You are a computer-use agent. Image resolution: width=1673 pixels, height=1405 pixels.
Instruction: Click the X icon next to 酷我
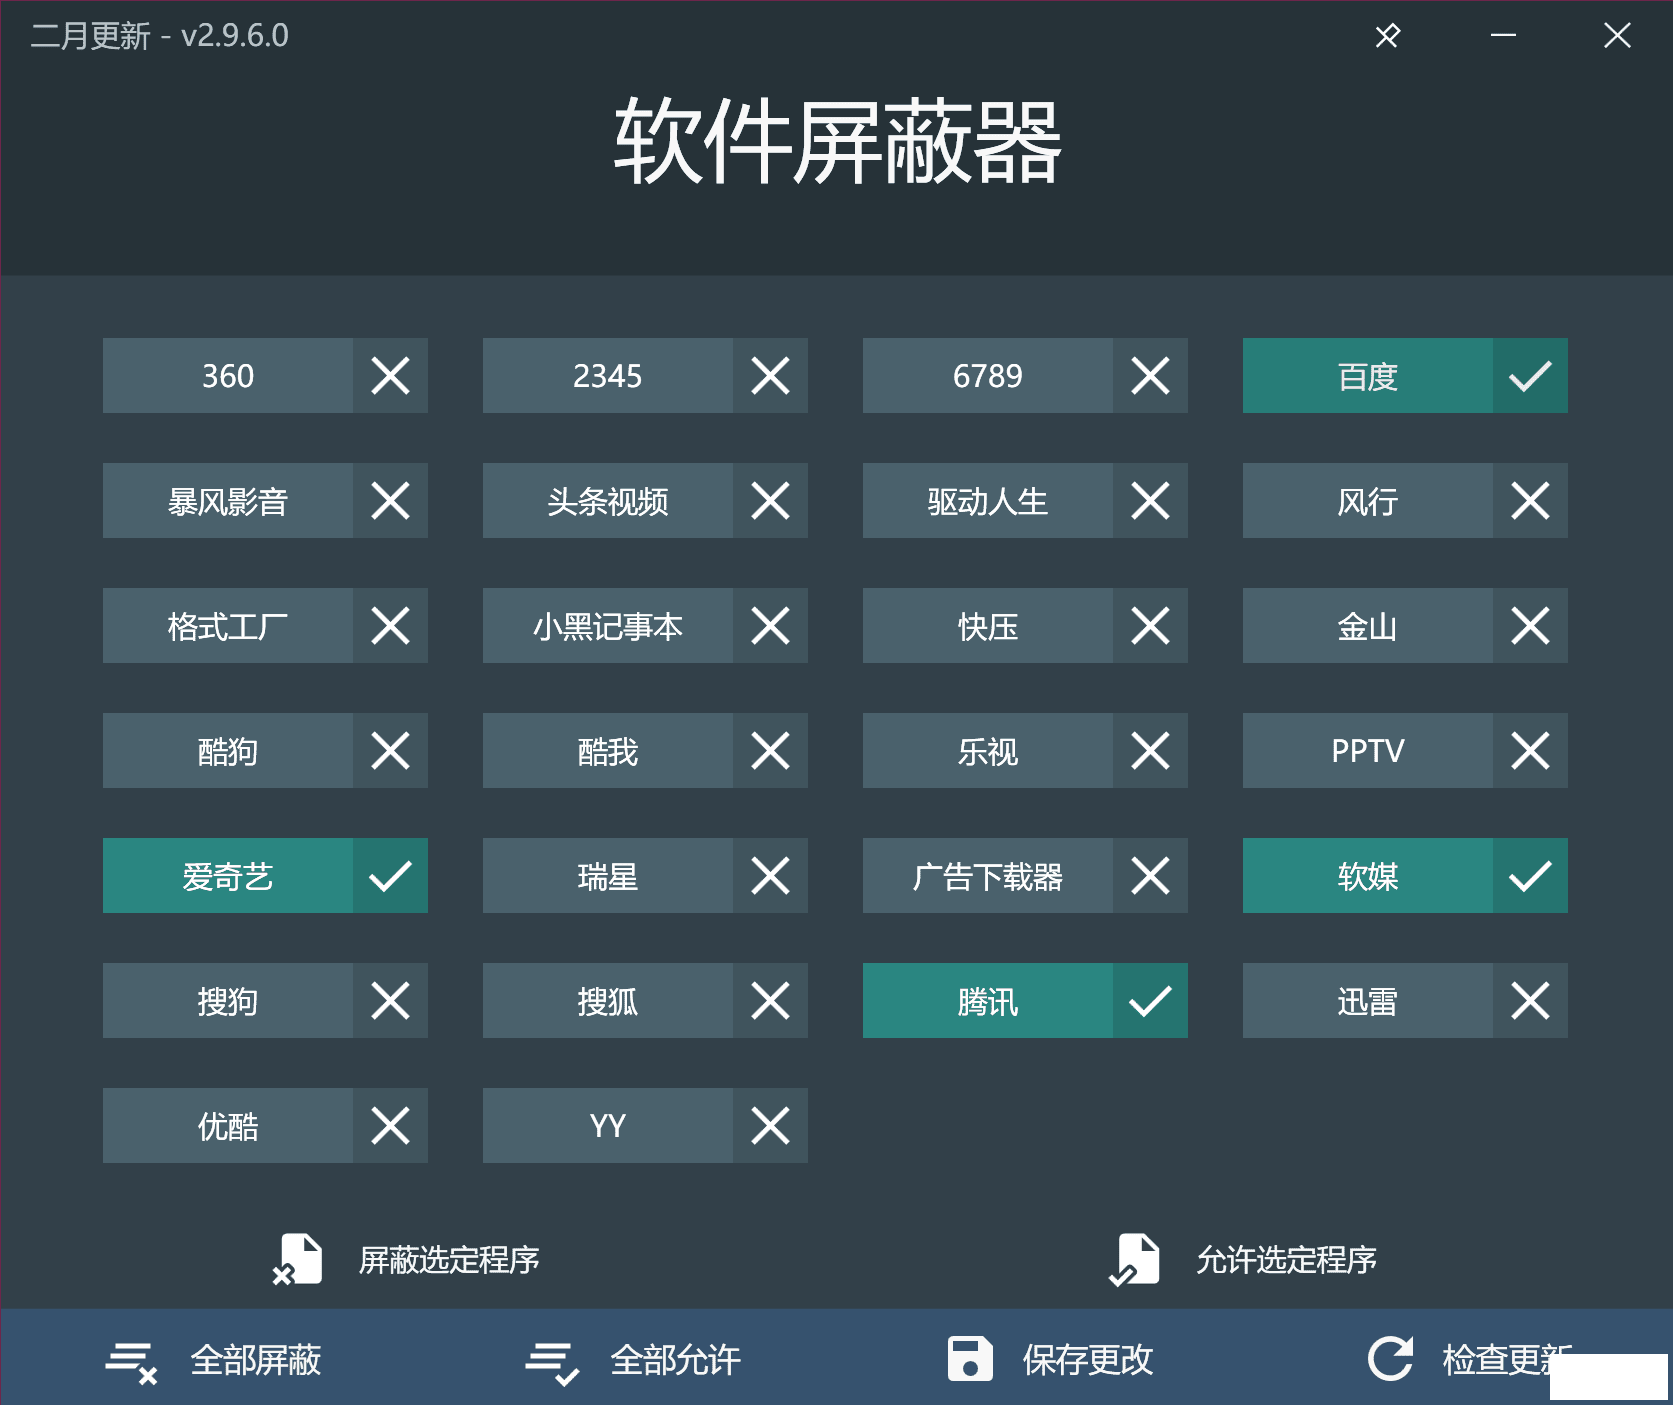[770, 751]
